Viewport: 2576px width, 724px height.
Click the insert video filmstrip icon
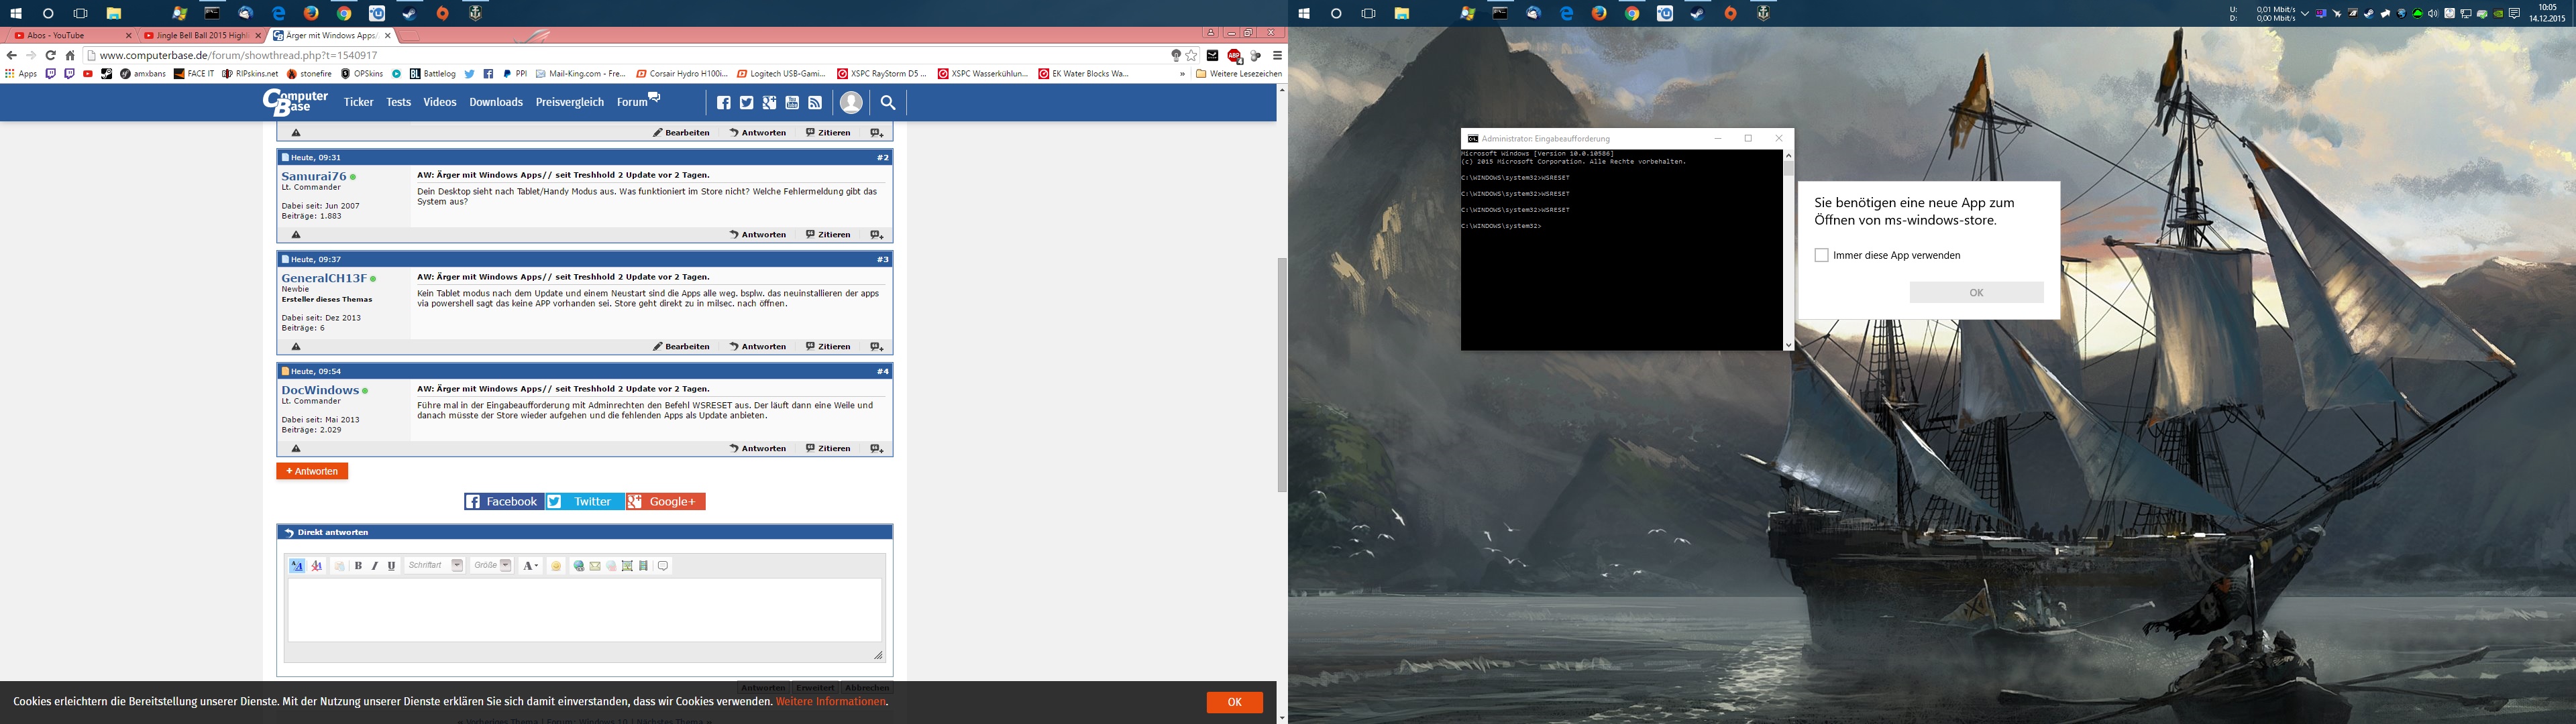643,566
